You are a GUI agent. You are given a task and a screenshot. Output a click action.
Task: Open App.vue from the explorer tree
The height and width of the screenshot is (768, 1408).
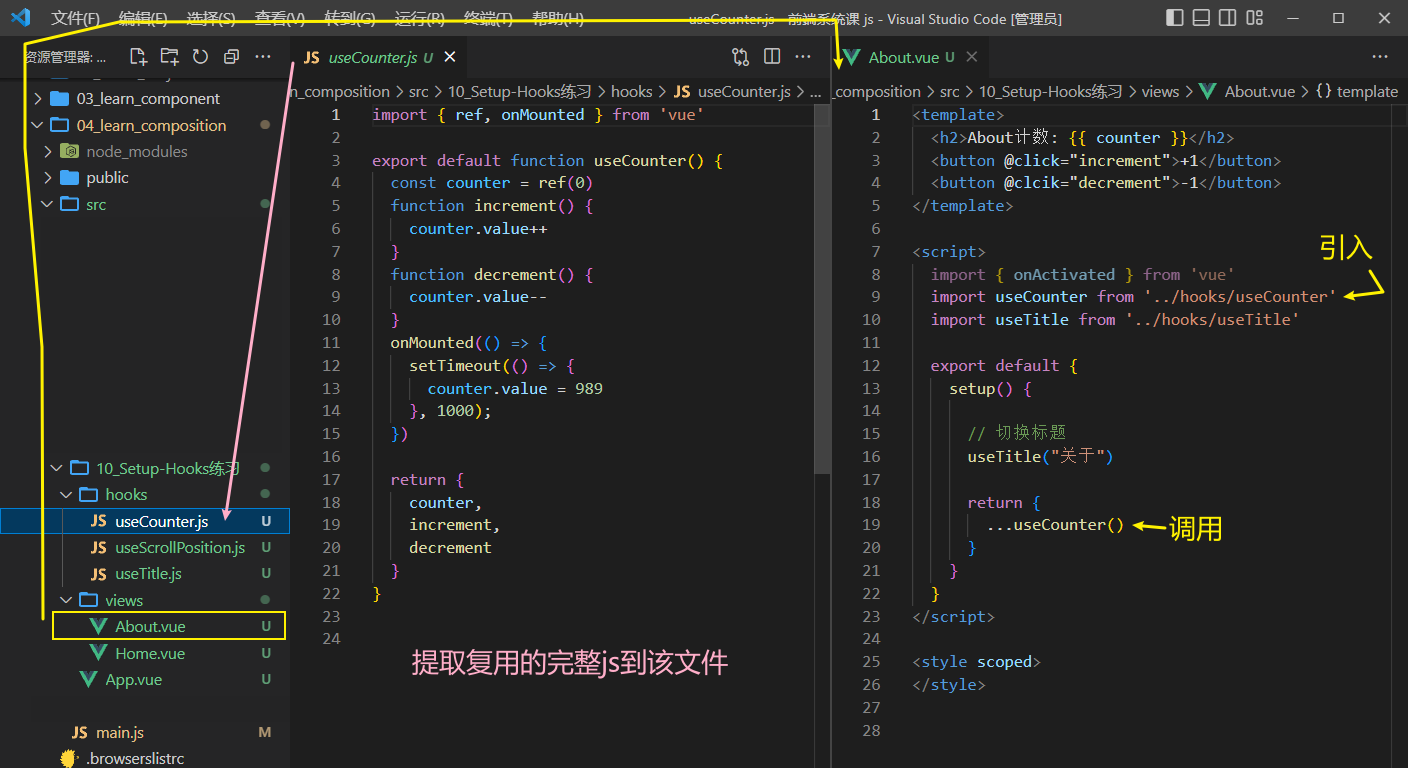[145, 680]
